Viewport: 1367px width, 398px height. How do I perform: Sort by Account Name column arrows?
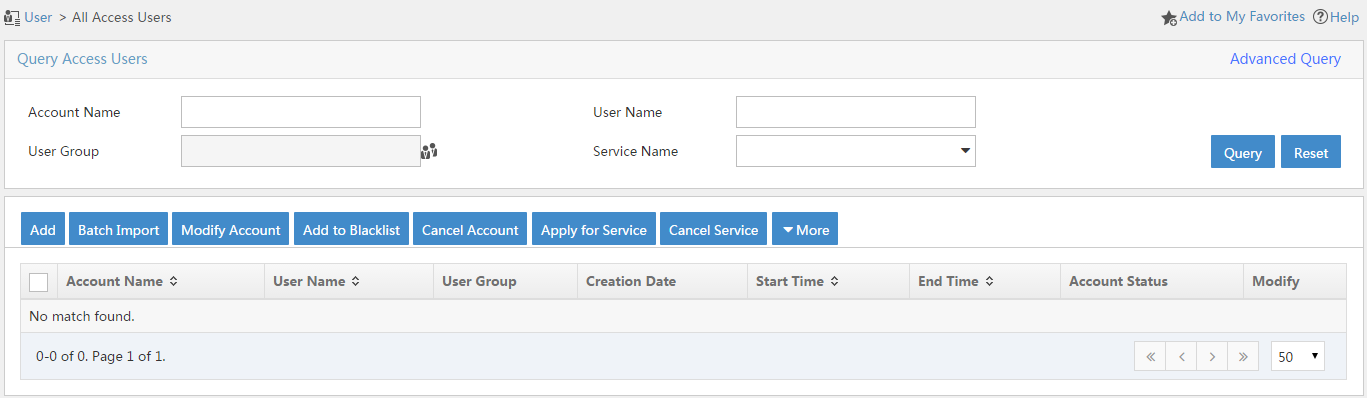point(173,282)
